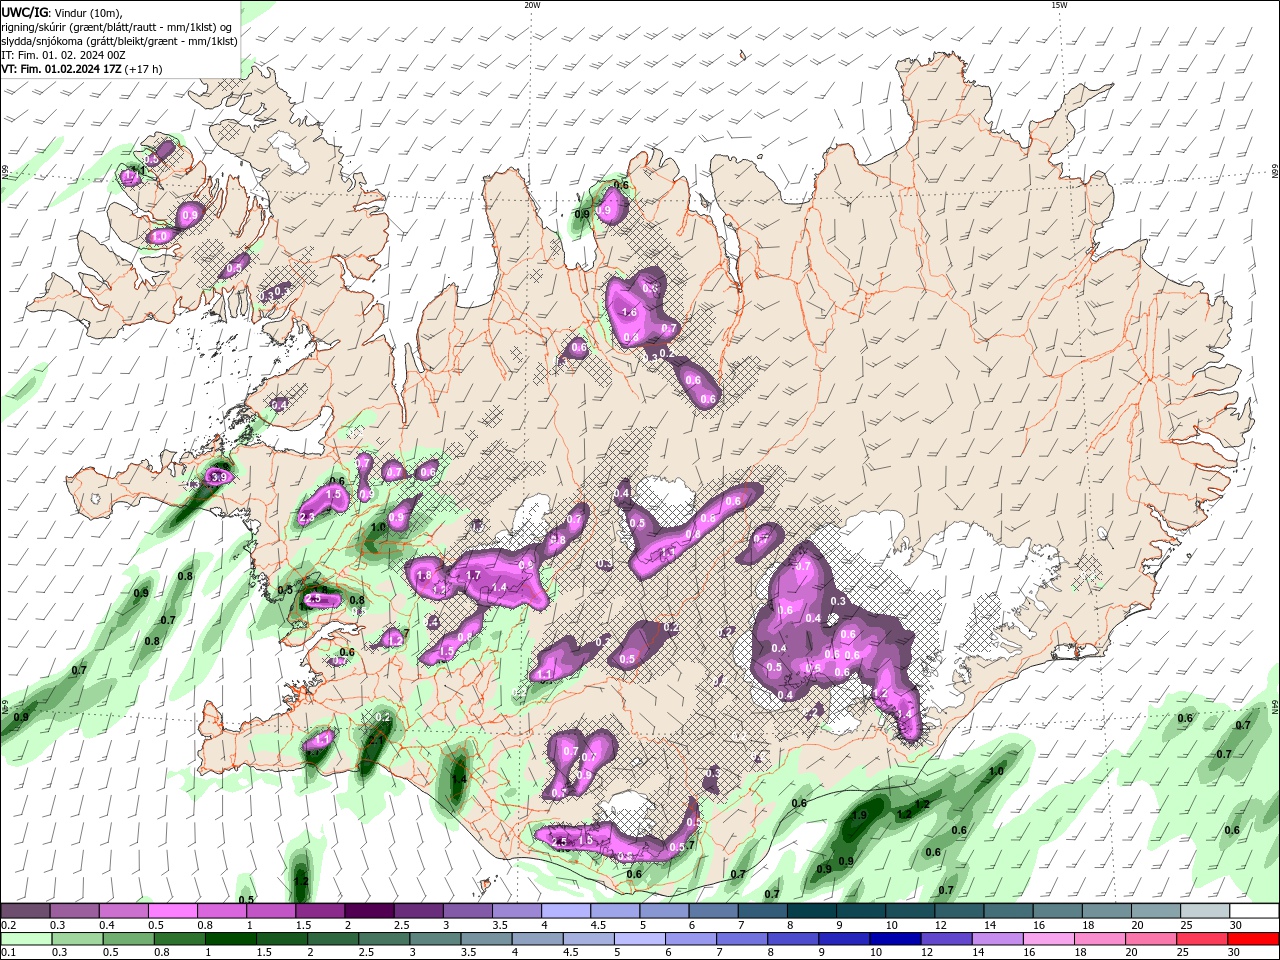The height and width of the screenshot is (960, 1280).
Task: Click the red rain swatch between 25 and 30
Action: coord(1203,939)
